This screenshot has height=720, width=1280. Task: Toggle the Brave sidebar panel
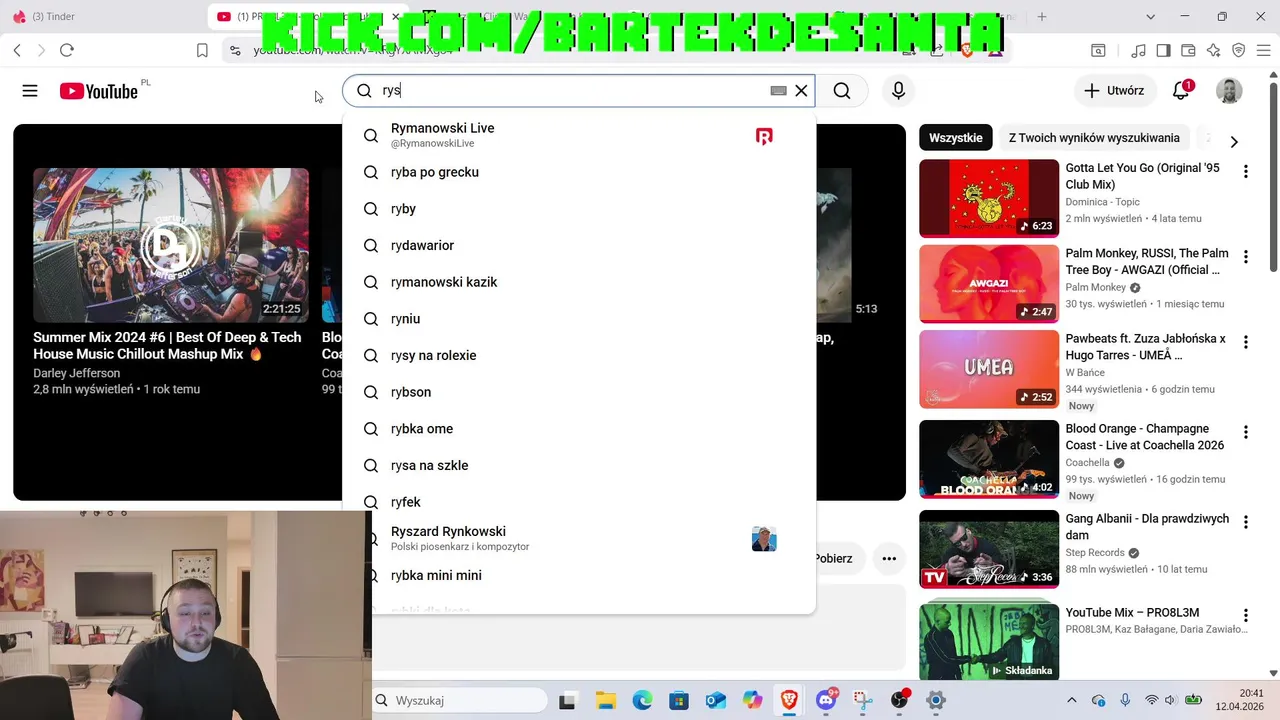[x=1164, y=50]
